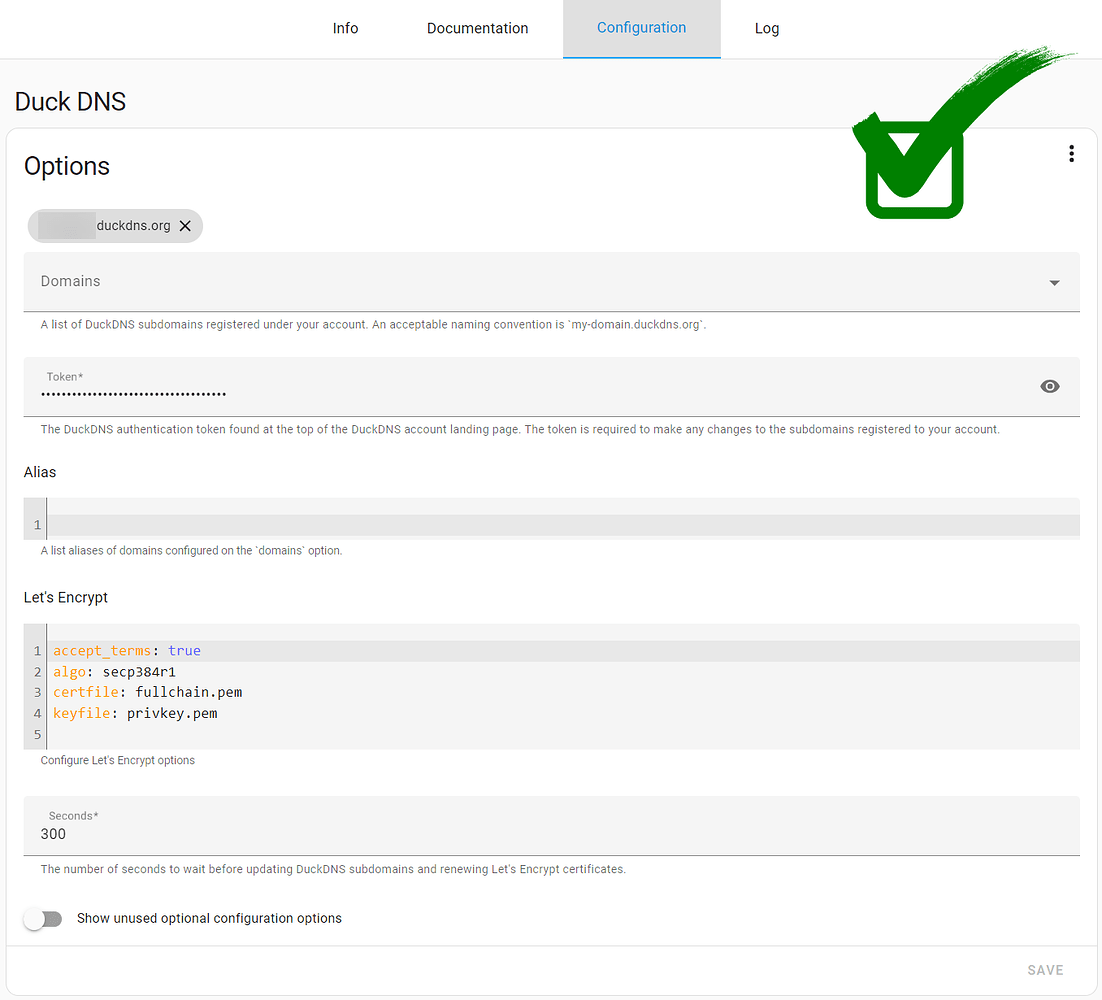The width and height of the screenshot is (1102, 1000).
Task: Open the Documentation tab
Action: (477, 29)
